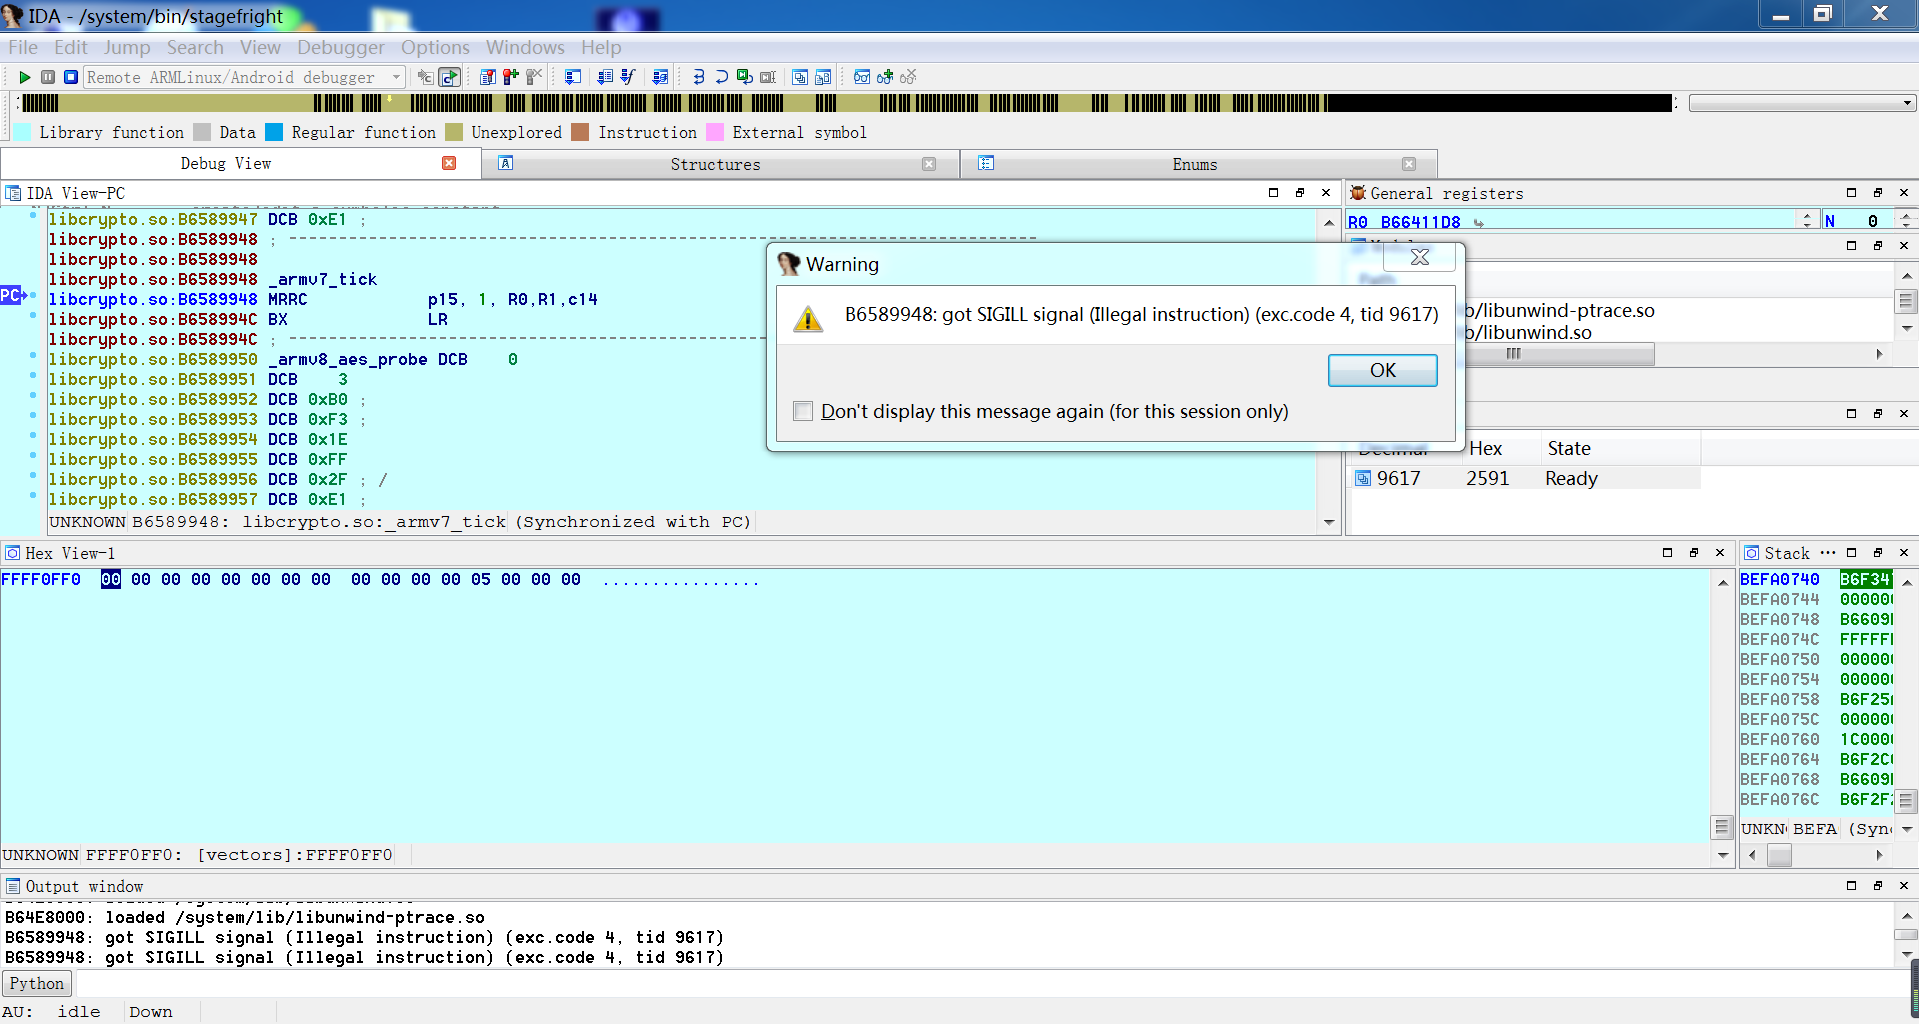Click the Run to cursor icon

768,77
